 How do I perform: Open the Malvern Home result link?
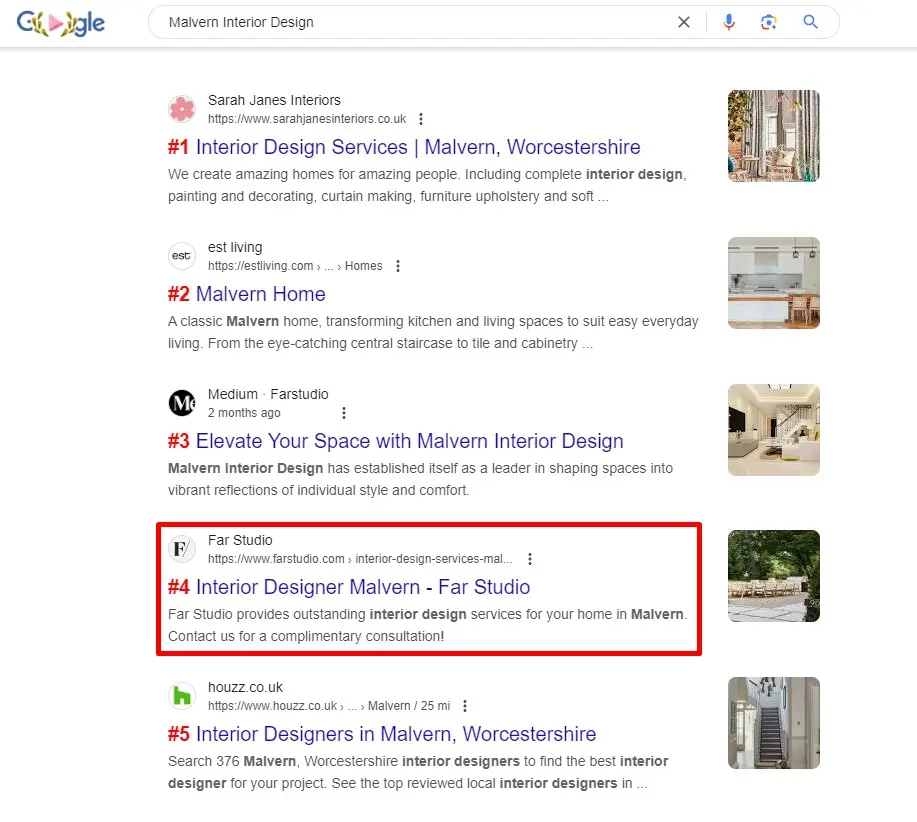pos(260,294)
